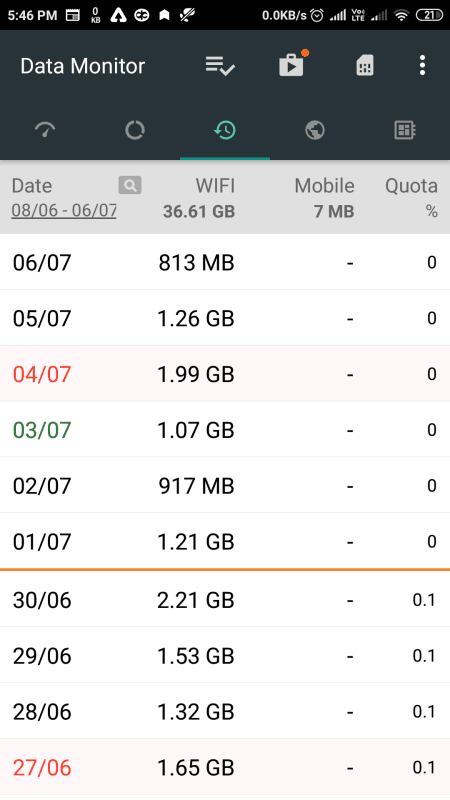
Task: Open the widget layout tab icon
Action: pyautogui.click(x=405, y=130)
